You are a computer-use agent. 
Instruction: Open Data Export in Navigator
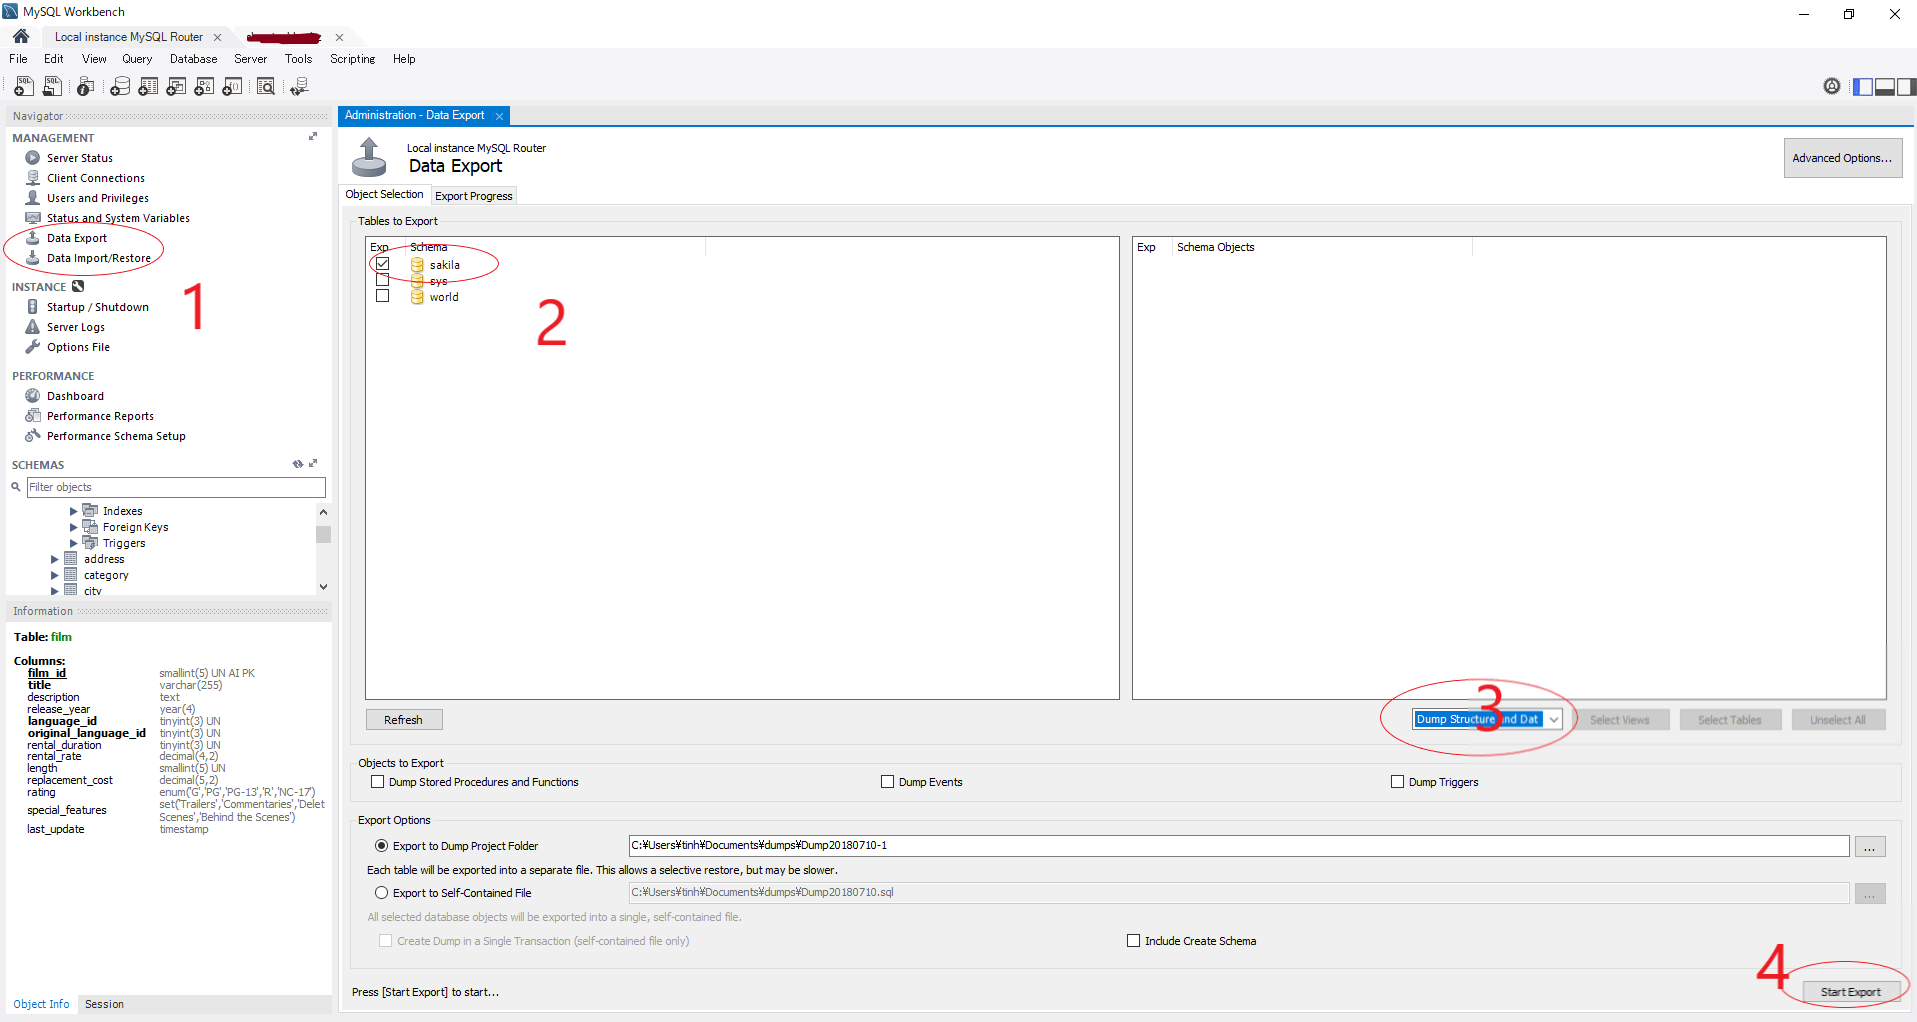76,238
